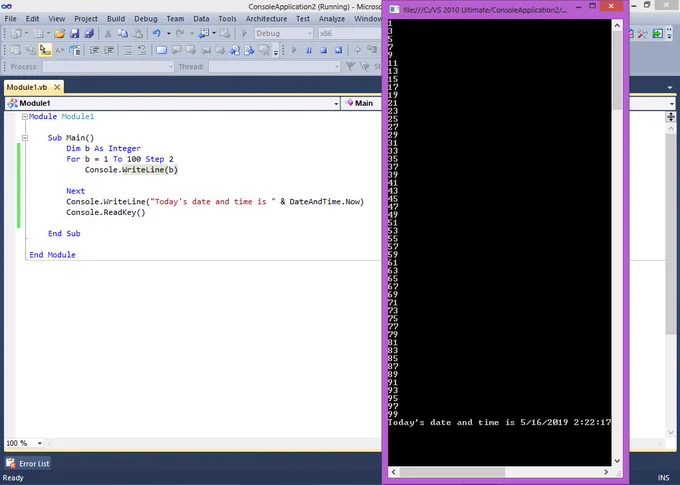Viewport: 680px width, 485px height.
Task: Click the Comment Out Selected Lines icon
Action: tap(128, 50)
